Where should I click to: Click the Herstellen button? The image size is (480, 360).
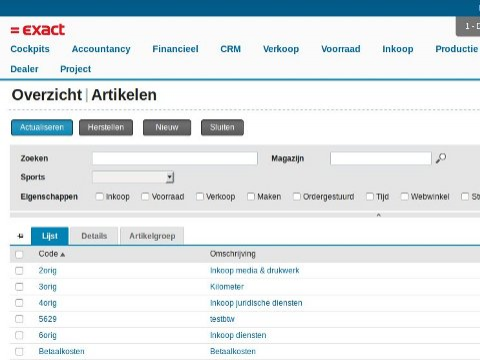106,127
